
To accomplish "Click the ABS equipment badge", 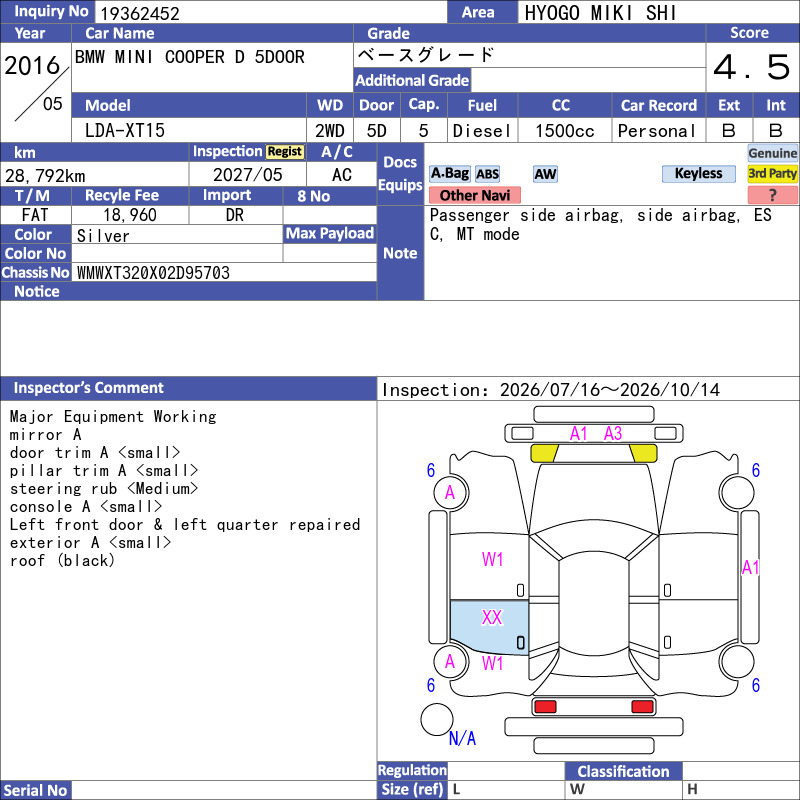I will point(487,174).
